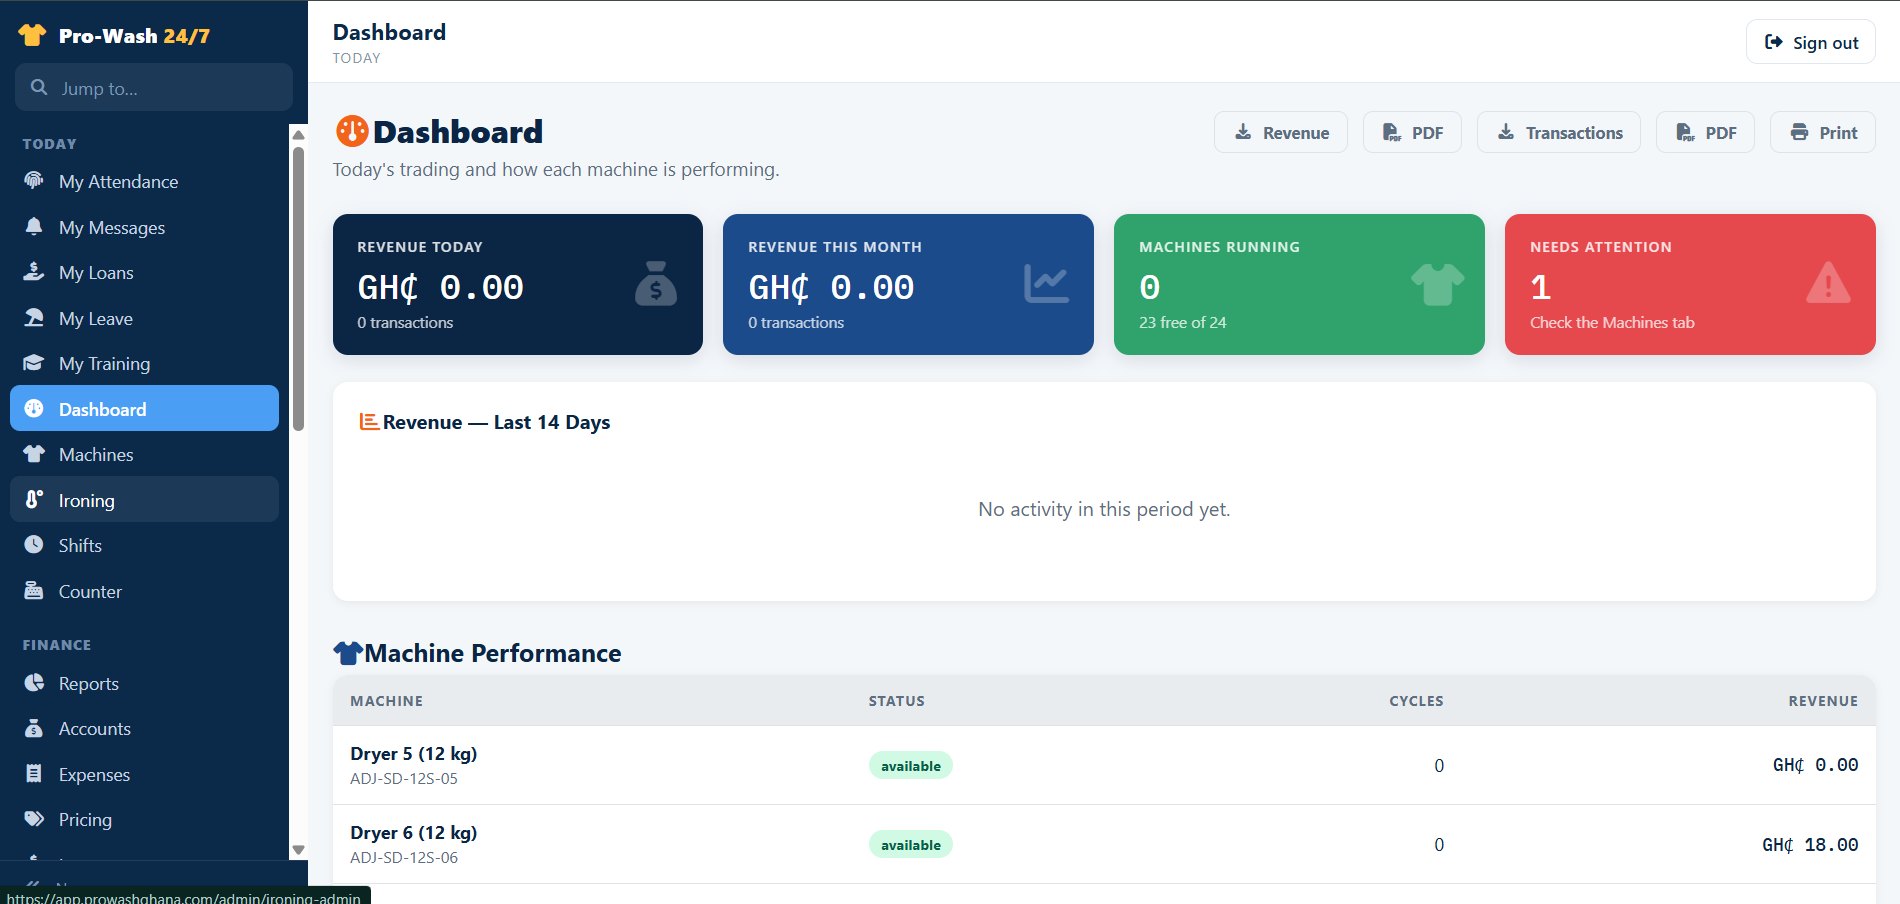Click the Revenue This Month card
Screen dimensions: 1900x904
[908, 284]
